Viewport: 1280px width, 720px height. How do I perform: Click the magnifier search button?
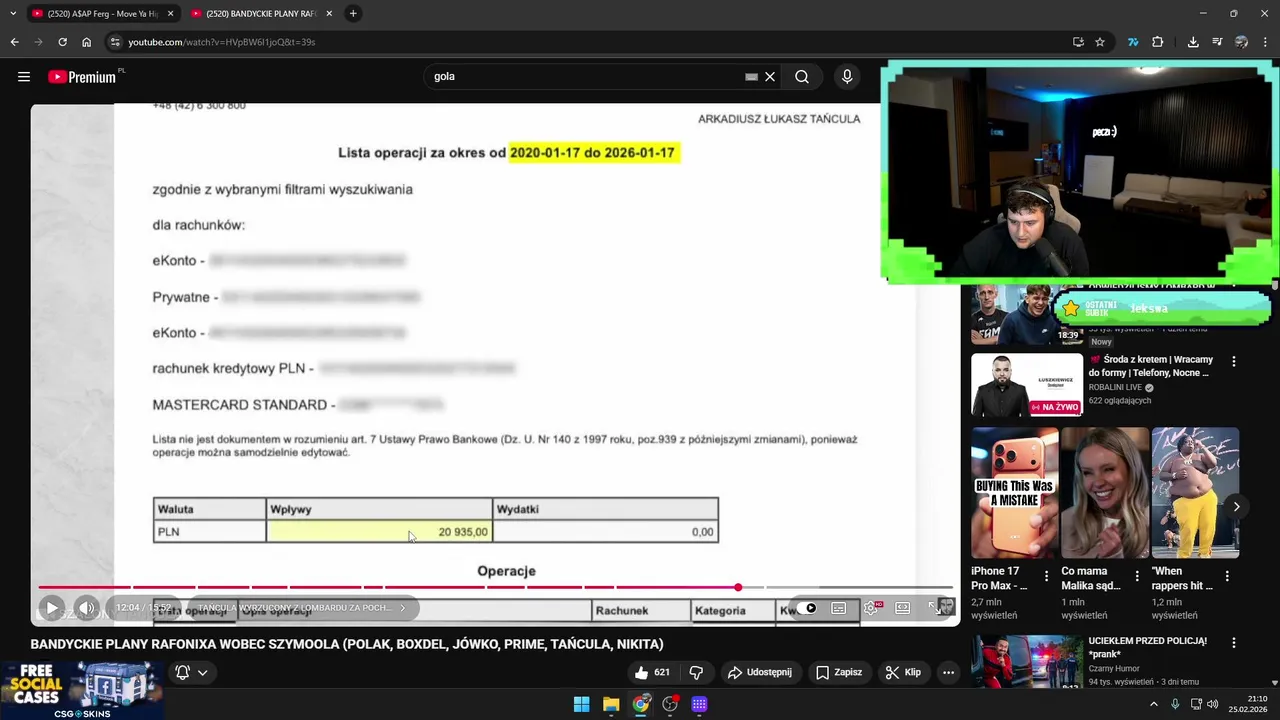coord(802,77)
